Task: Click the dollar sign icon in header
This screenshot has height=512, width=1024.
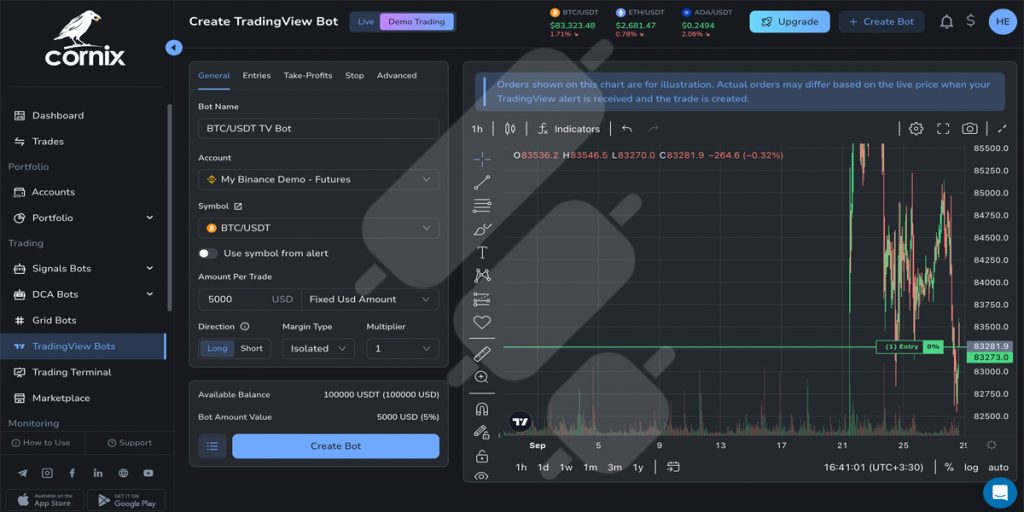Action: tap(970, 21)
